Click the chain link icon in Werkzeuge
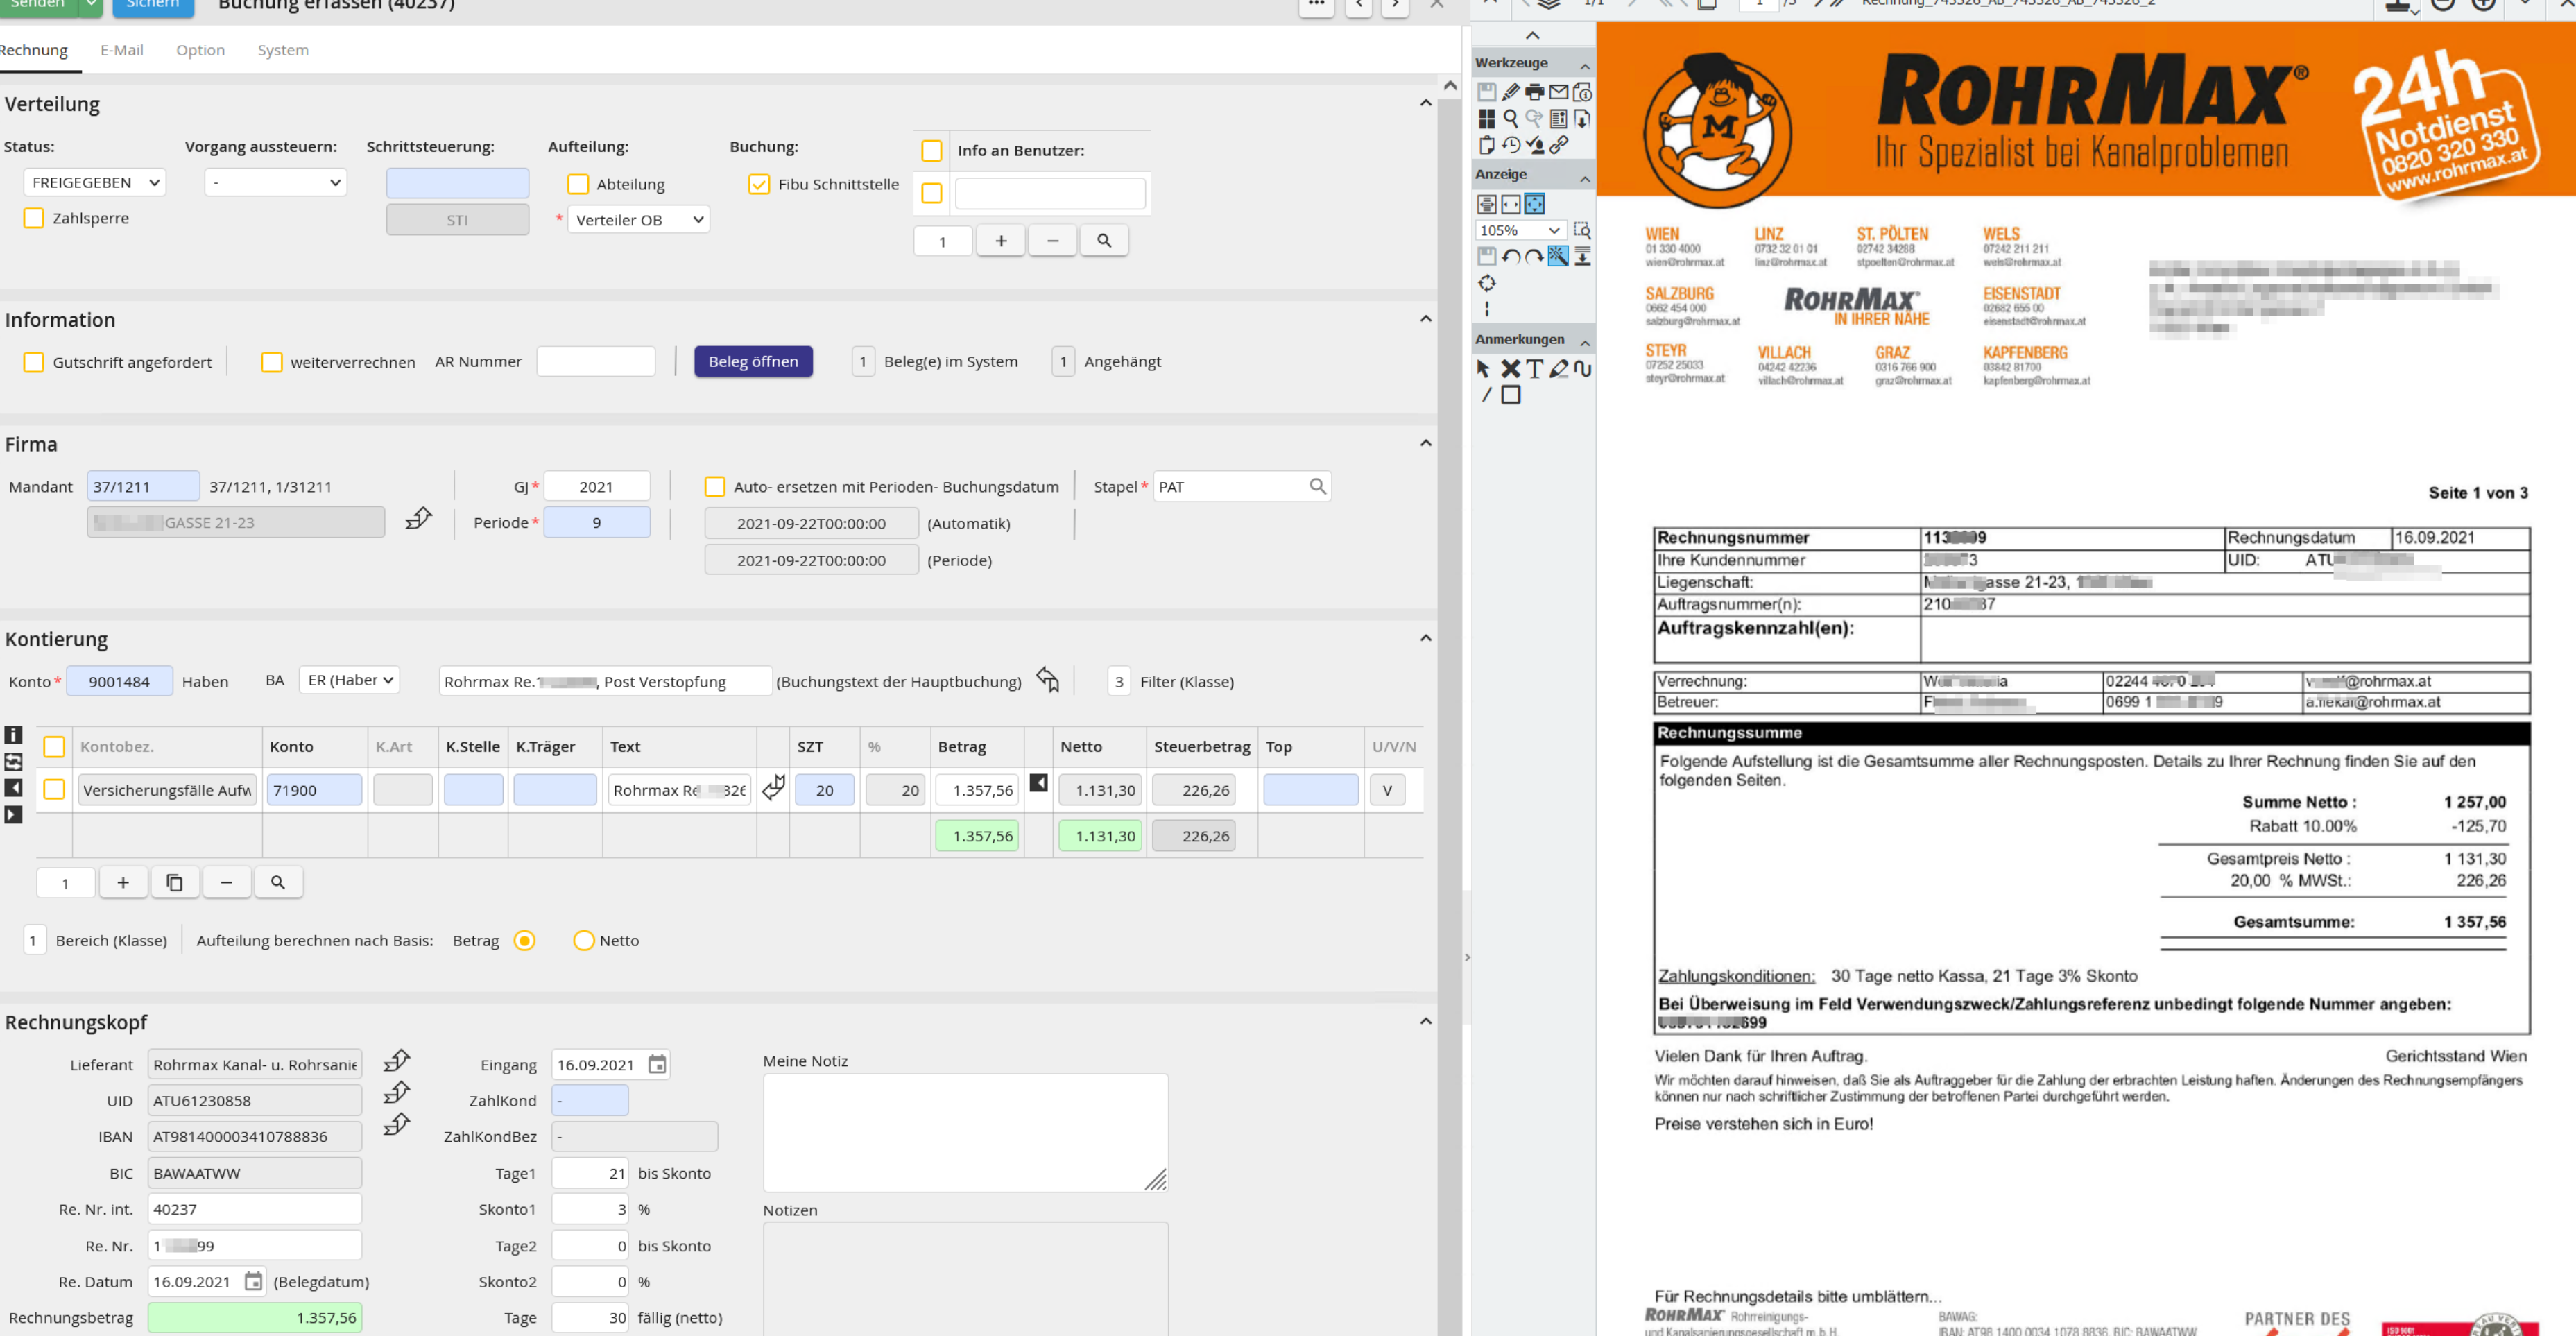This screenshot has width=2576, height=1336. click(1558, 145)
